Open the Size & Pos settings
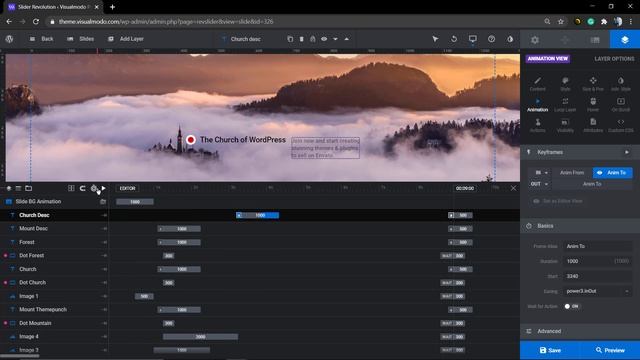The height and width of the screenshot is (360, 640). [x=593, y=84]
